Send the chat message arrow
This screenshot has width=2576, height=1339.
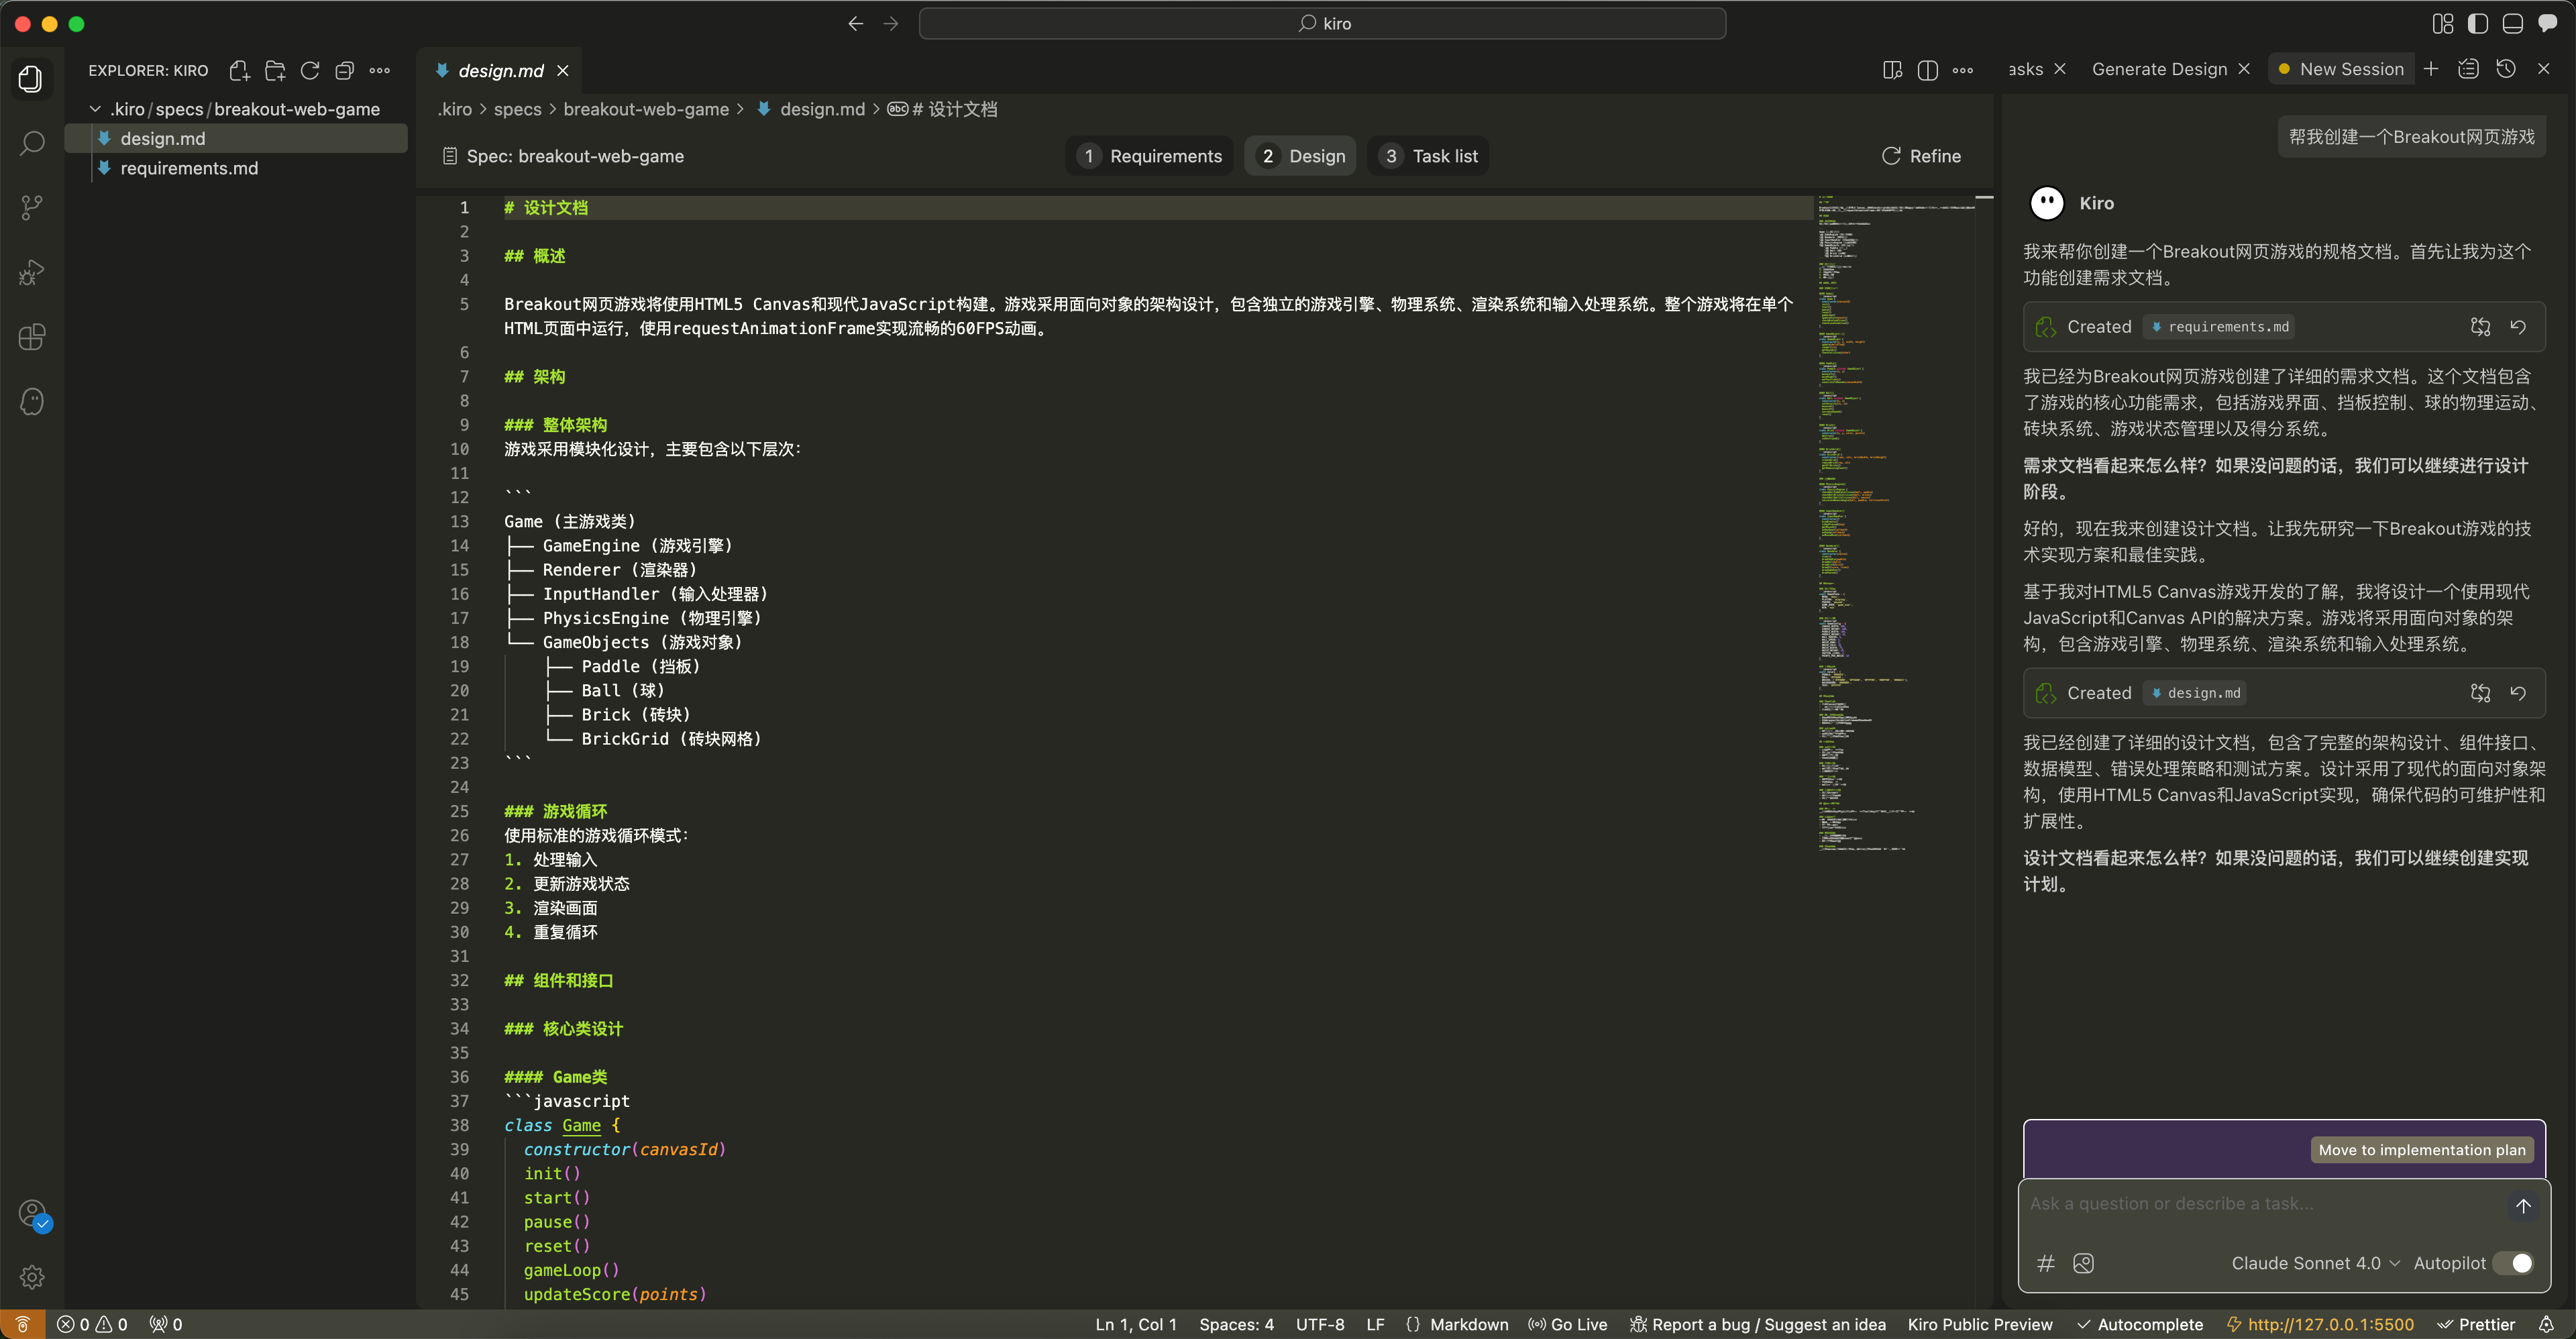tap(2523, 1205)
